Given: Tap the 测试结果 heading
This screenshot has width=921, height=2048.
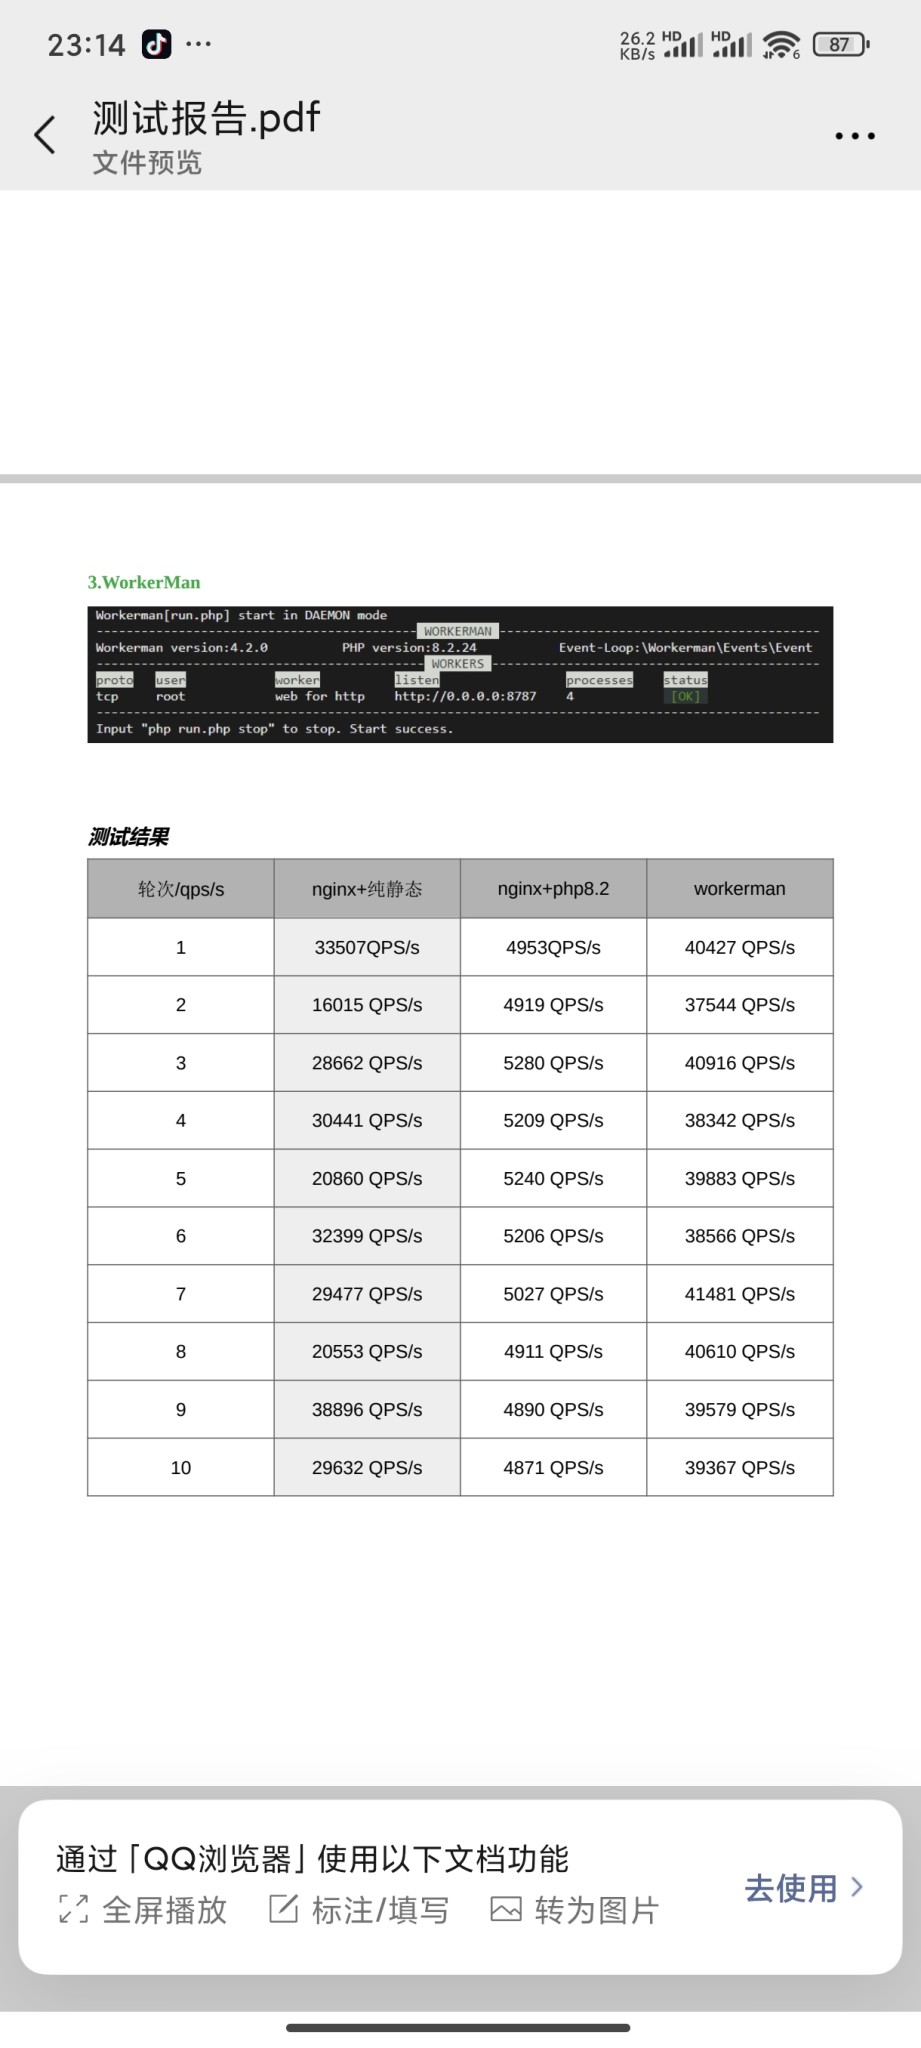Looking at the screenshot, I should (129, 837).
